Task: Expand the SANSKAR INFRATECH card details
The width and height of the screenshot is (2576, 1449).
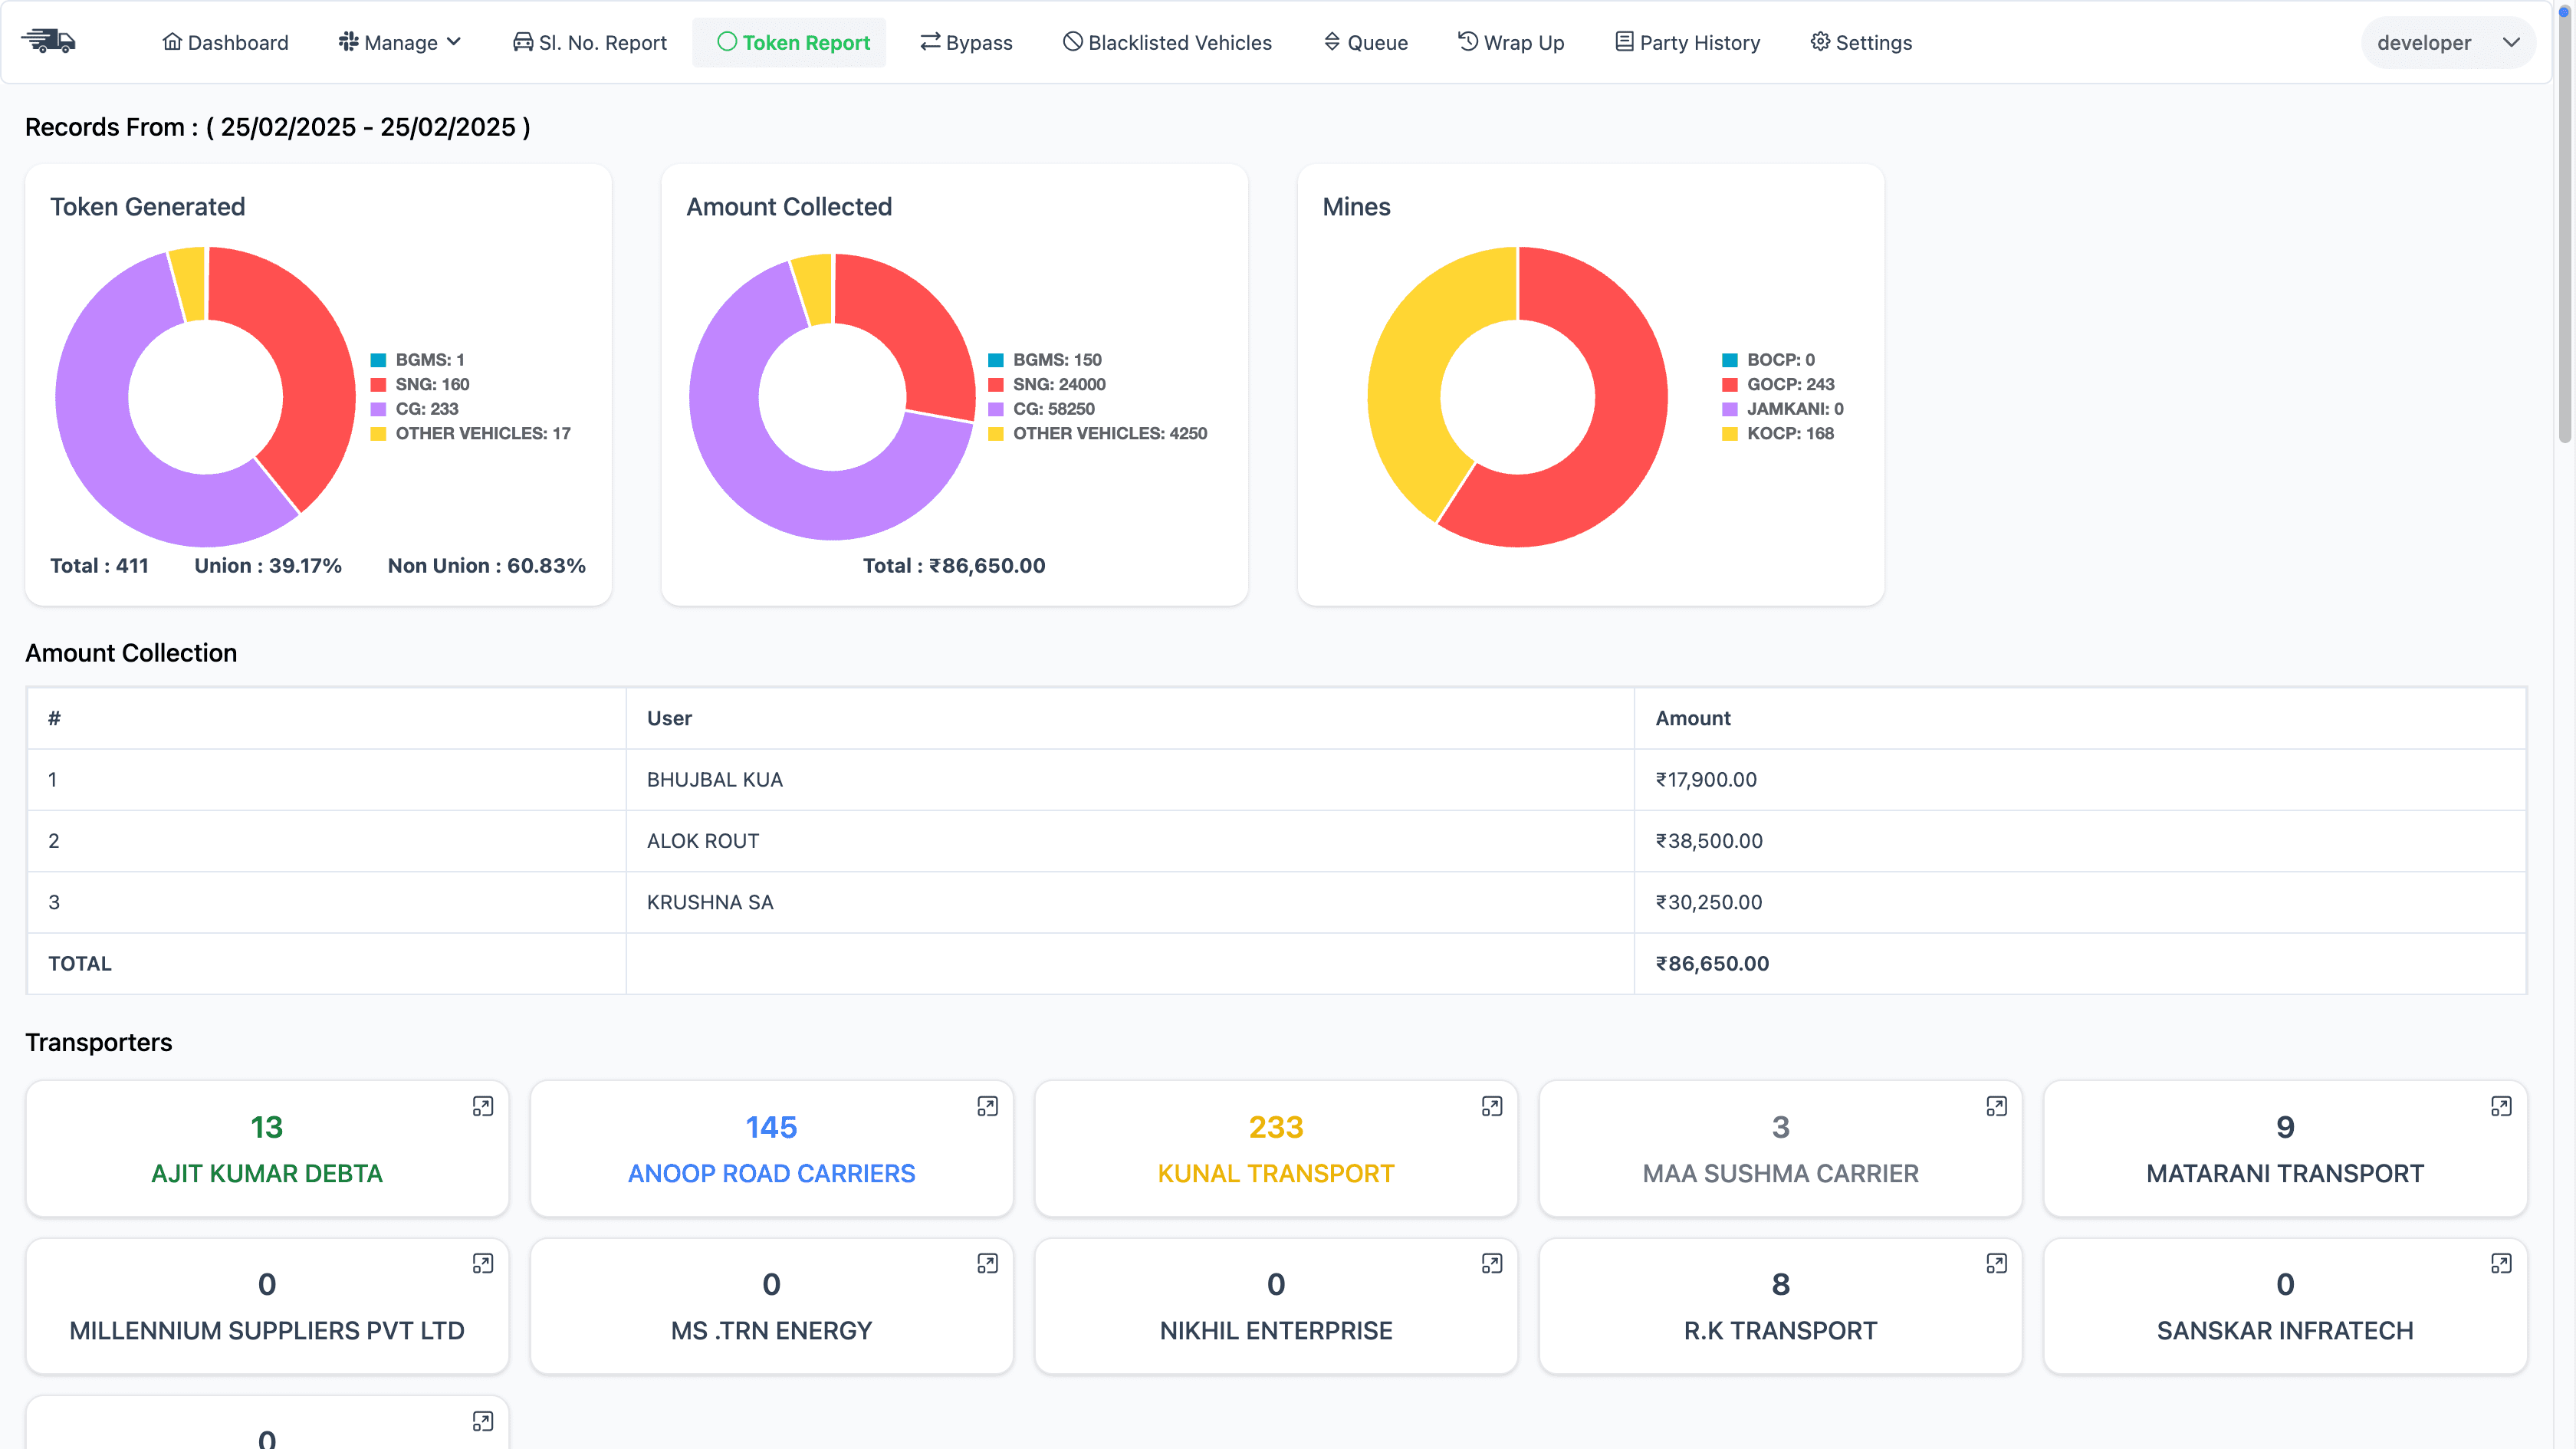Action: [2500, 1263]
